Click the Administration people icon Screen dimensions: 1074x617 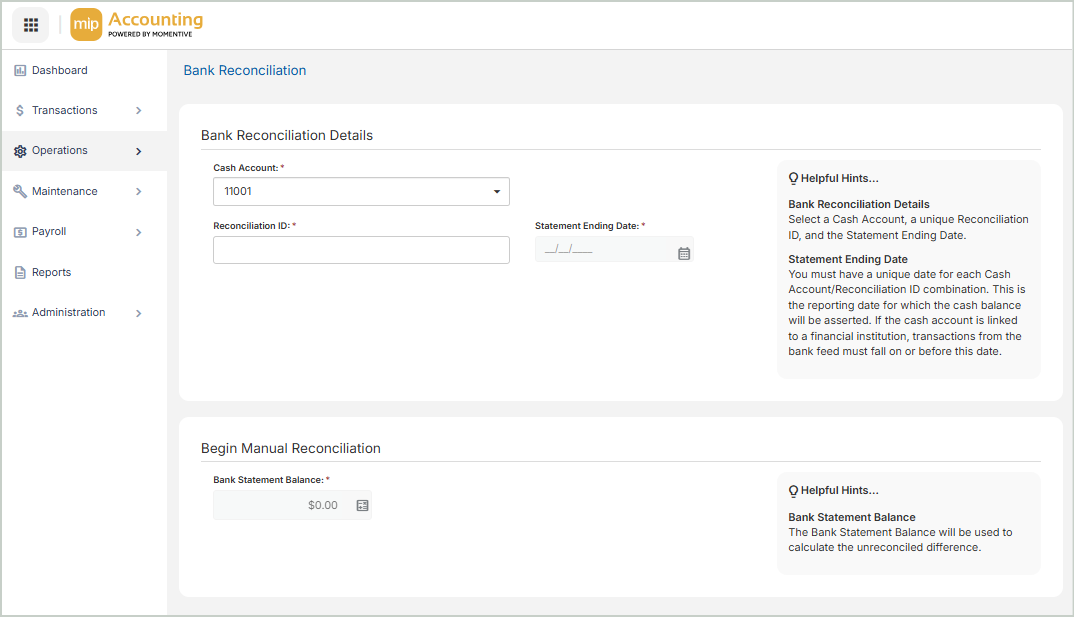20,313
